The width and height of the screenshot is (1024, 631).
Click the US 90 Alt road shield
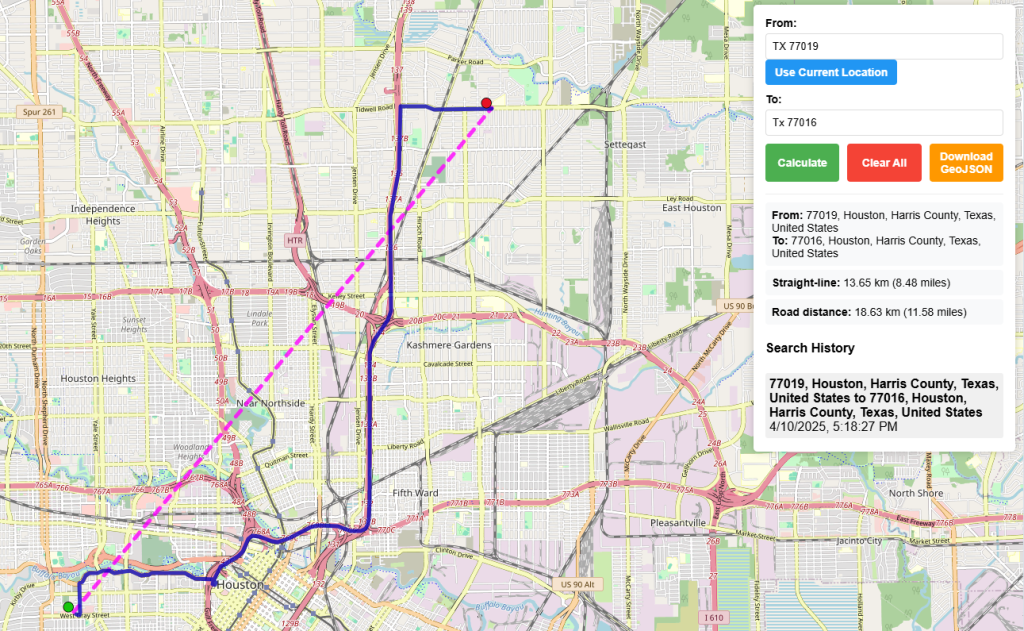click(x=577, y=584)
